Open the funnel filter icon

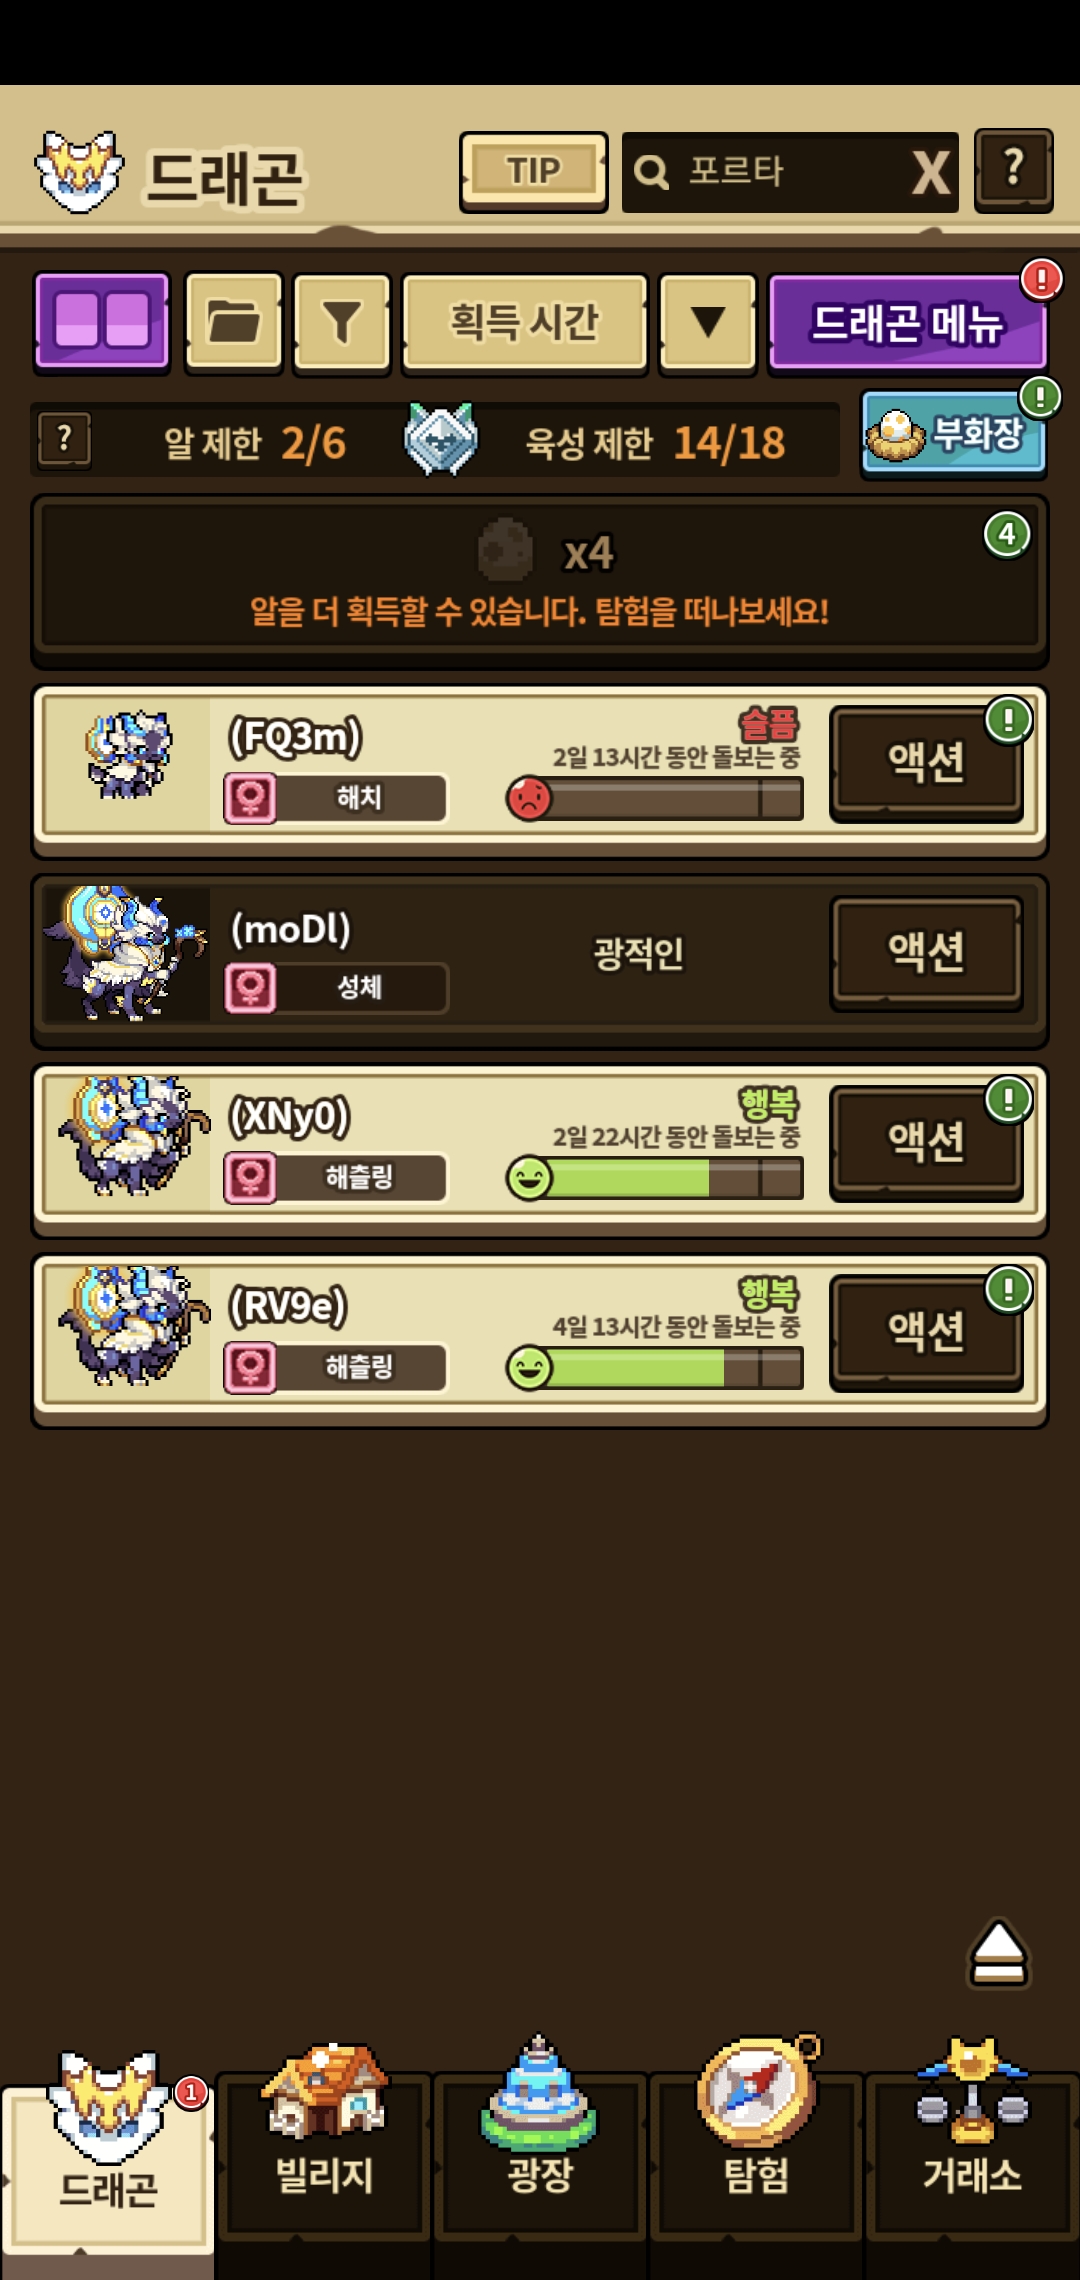point(342,322)
